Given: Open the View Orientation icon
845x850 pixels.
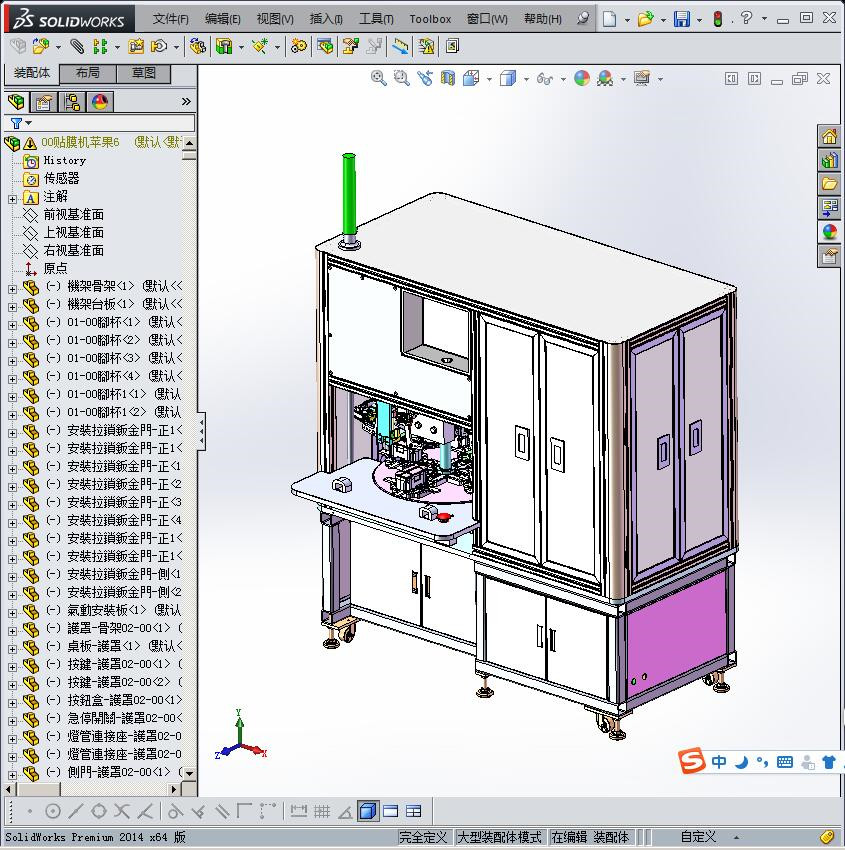Looking at the screenshot, I should coord(471,79).
